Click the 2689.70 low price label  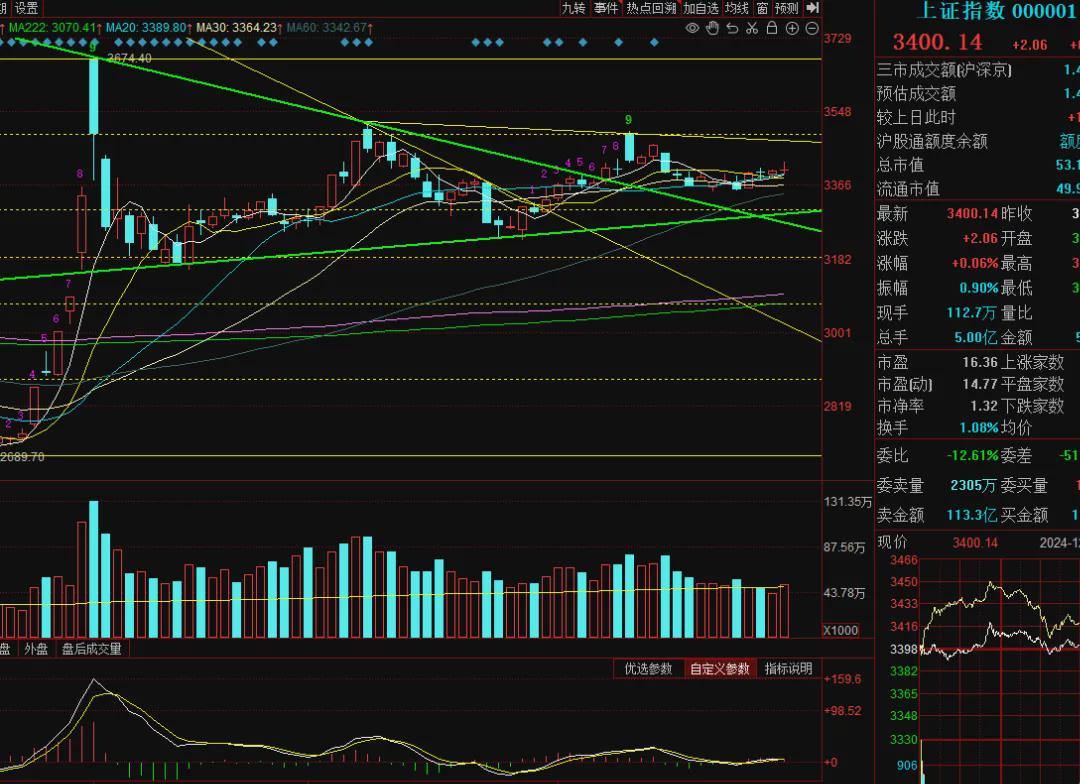tap(23, 457)
